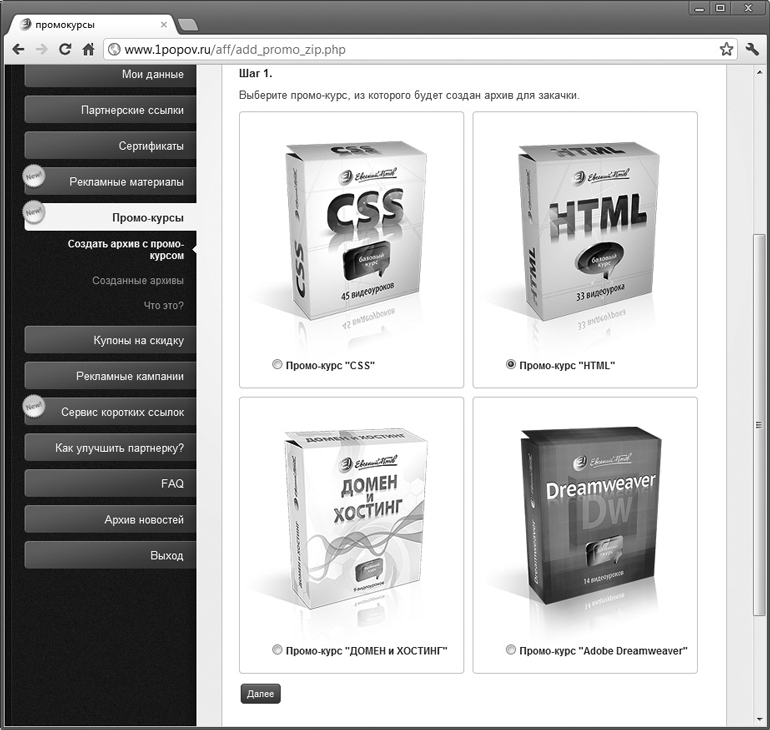Open the Мои данные menu item
The image size is (770, 730).
[x=110, y=75]
